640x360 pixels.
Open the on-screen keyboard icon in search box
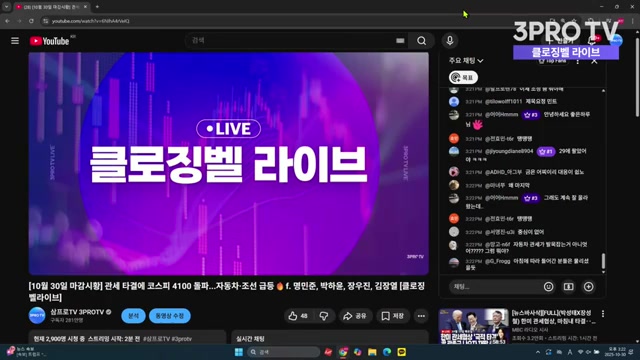click(400, 41)
